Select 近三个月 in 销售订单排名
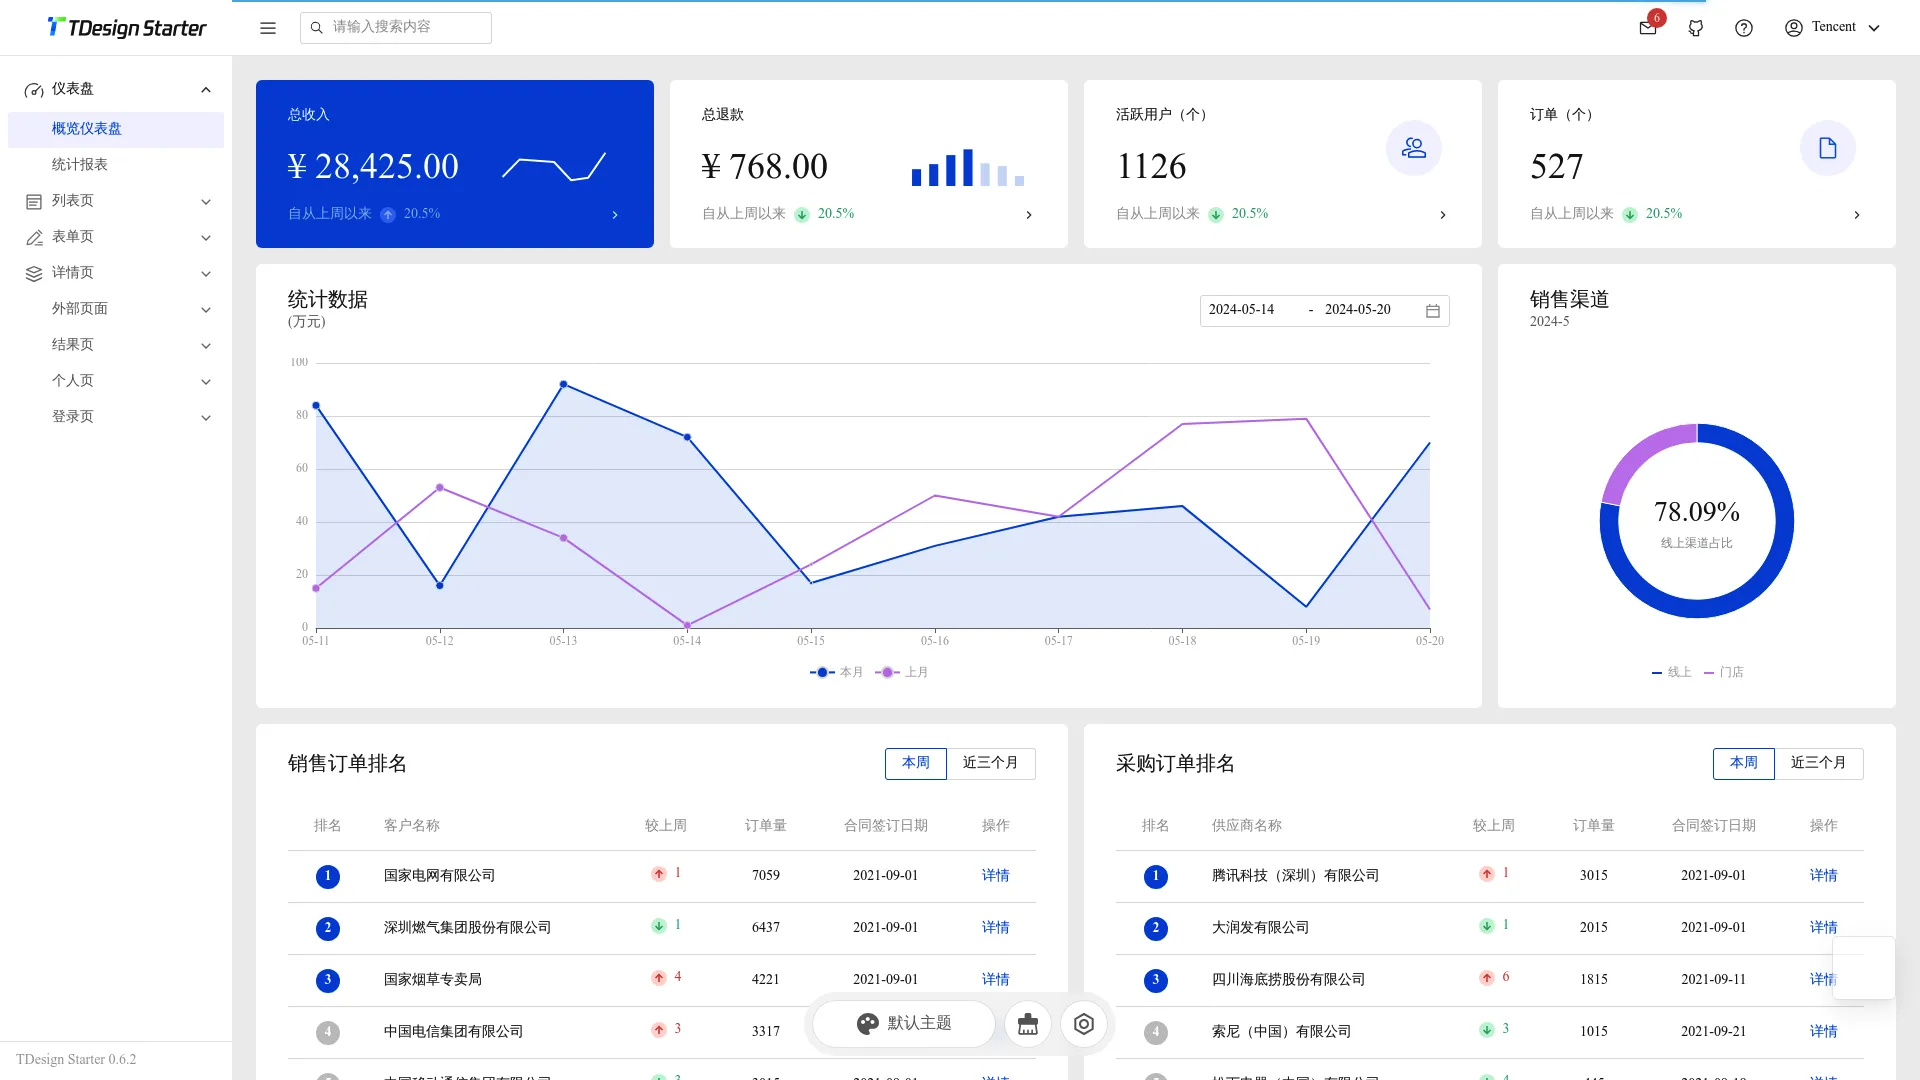The width and height of the screenshot is (1920, 1080). 991,763
